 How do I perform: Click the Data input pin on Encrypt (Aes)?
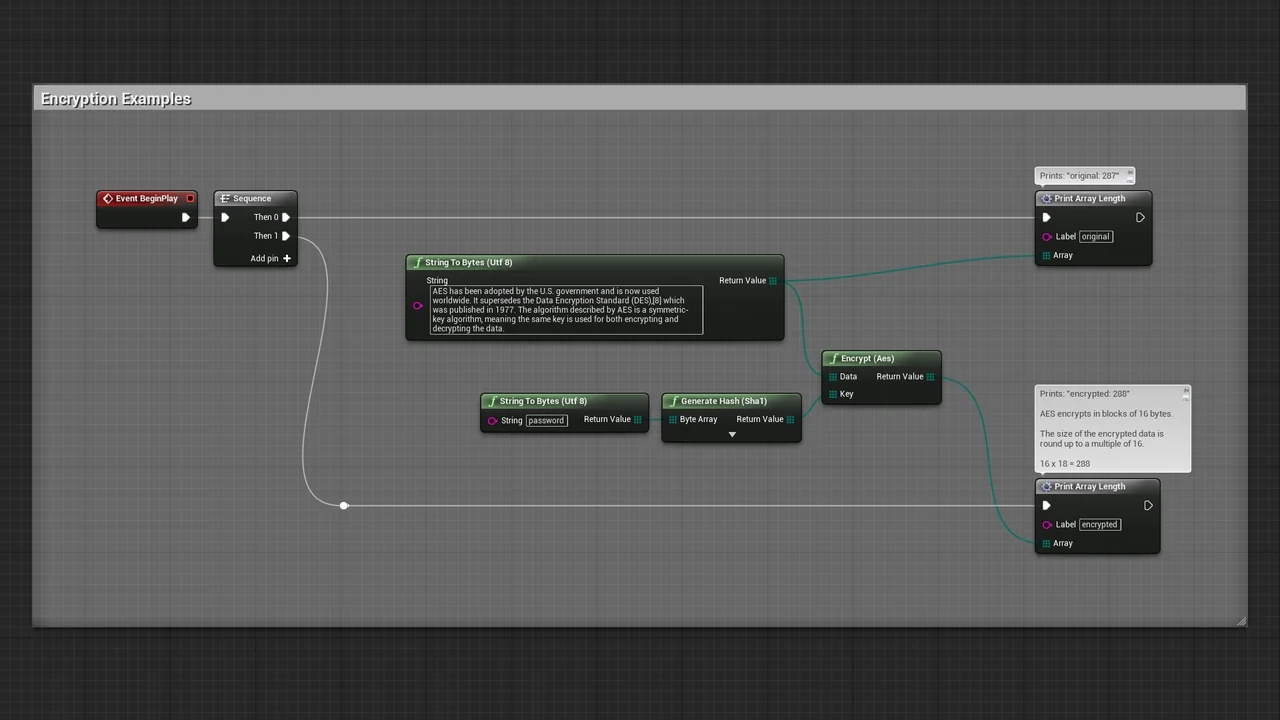pos(833,377)
